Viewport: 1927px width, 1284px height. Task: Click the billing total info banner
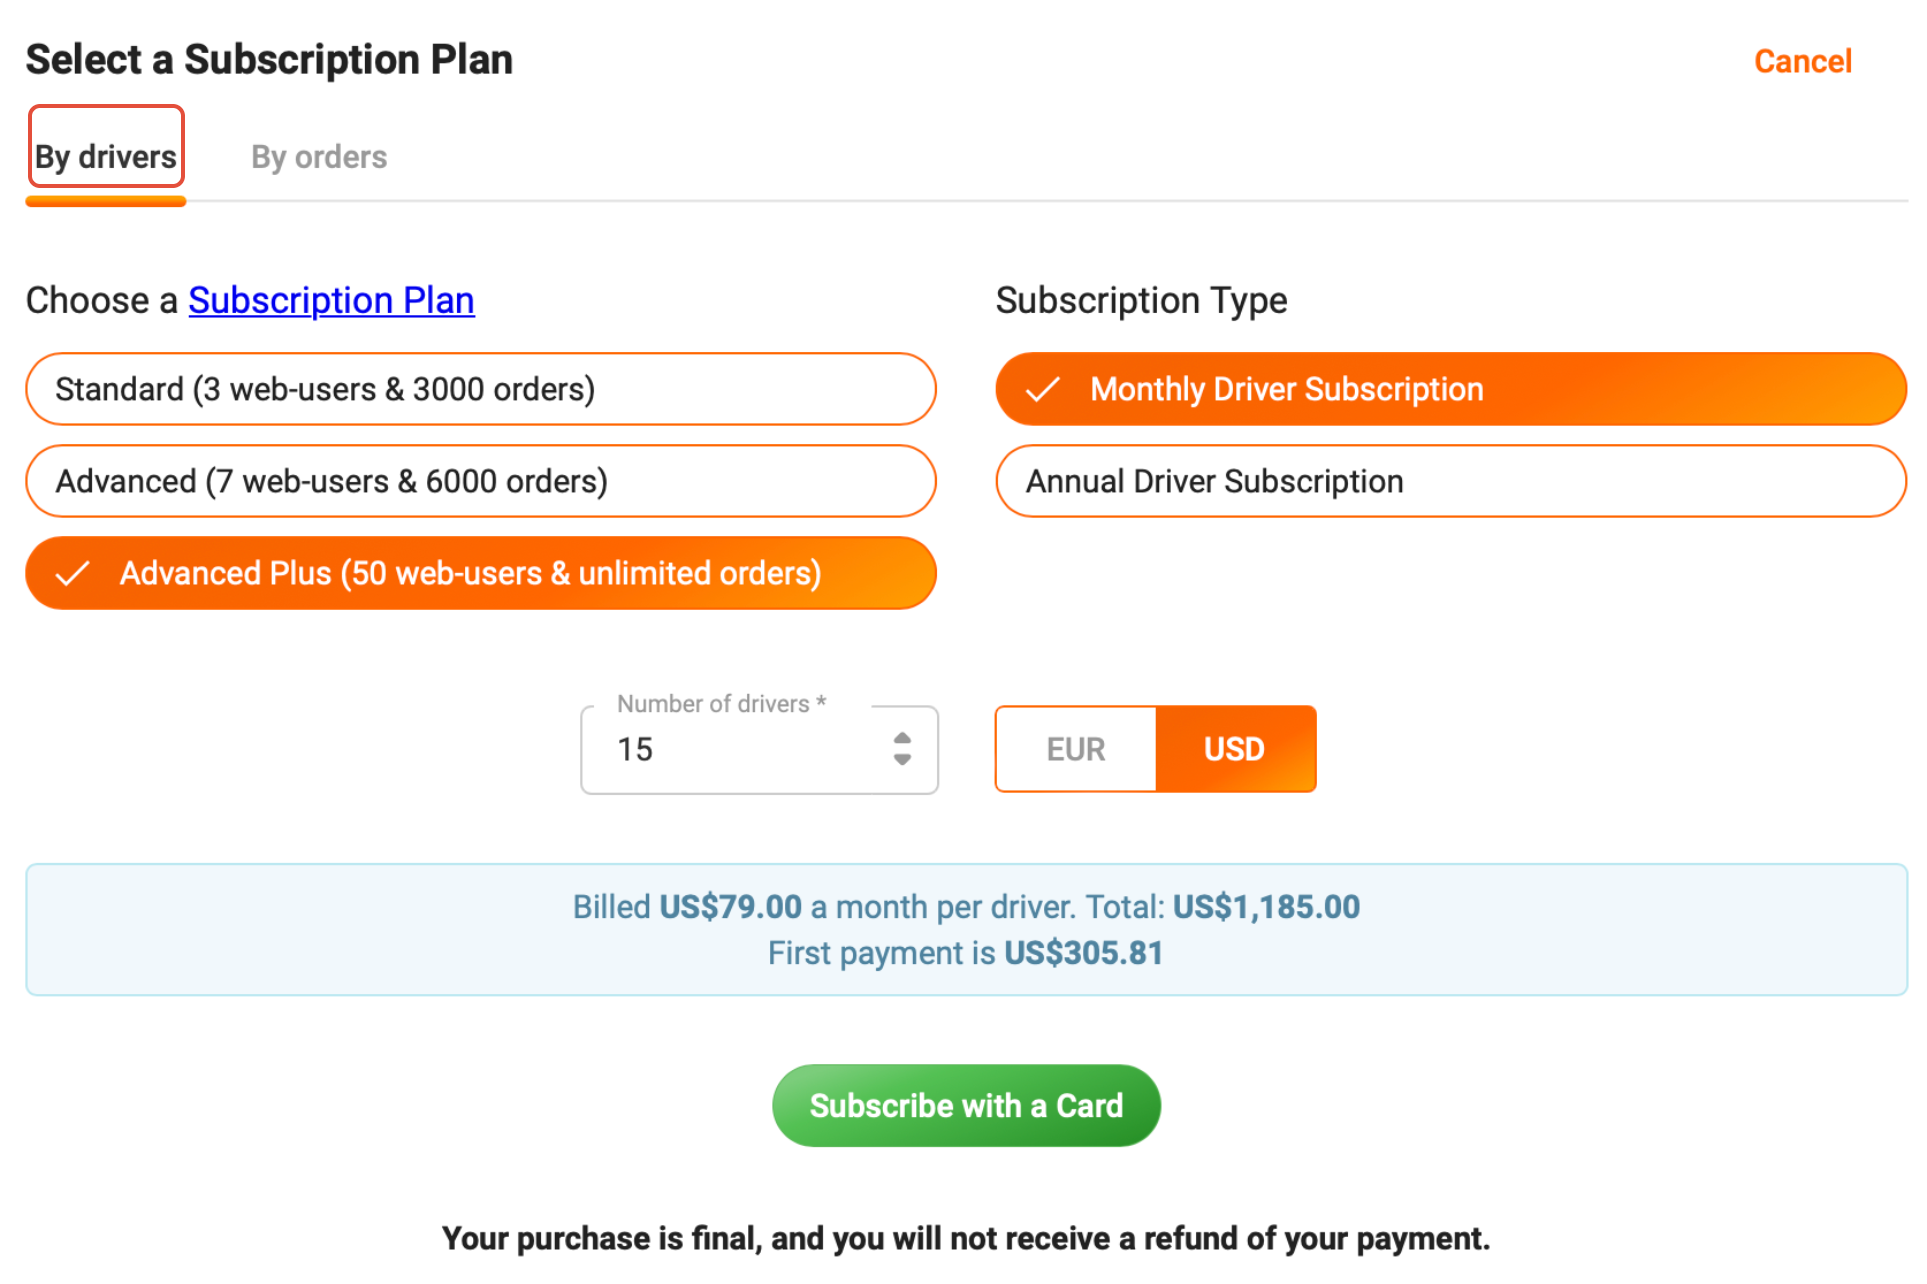tap(966, 930)
